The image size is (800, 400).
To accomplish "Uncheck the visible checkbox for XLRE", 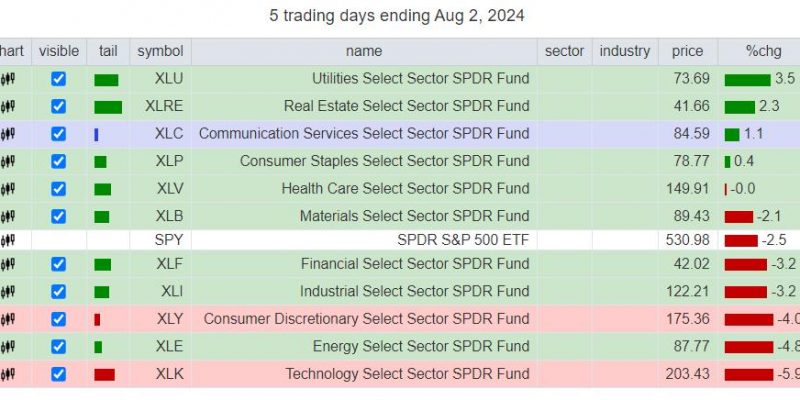I will [59, 106].
